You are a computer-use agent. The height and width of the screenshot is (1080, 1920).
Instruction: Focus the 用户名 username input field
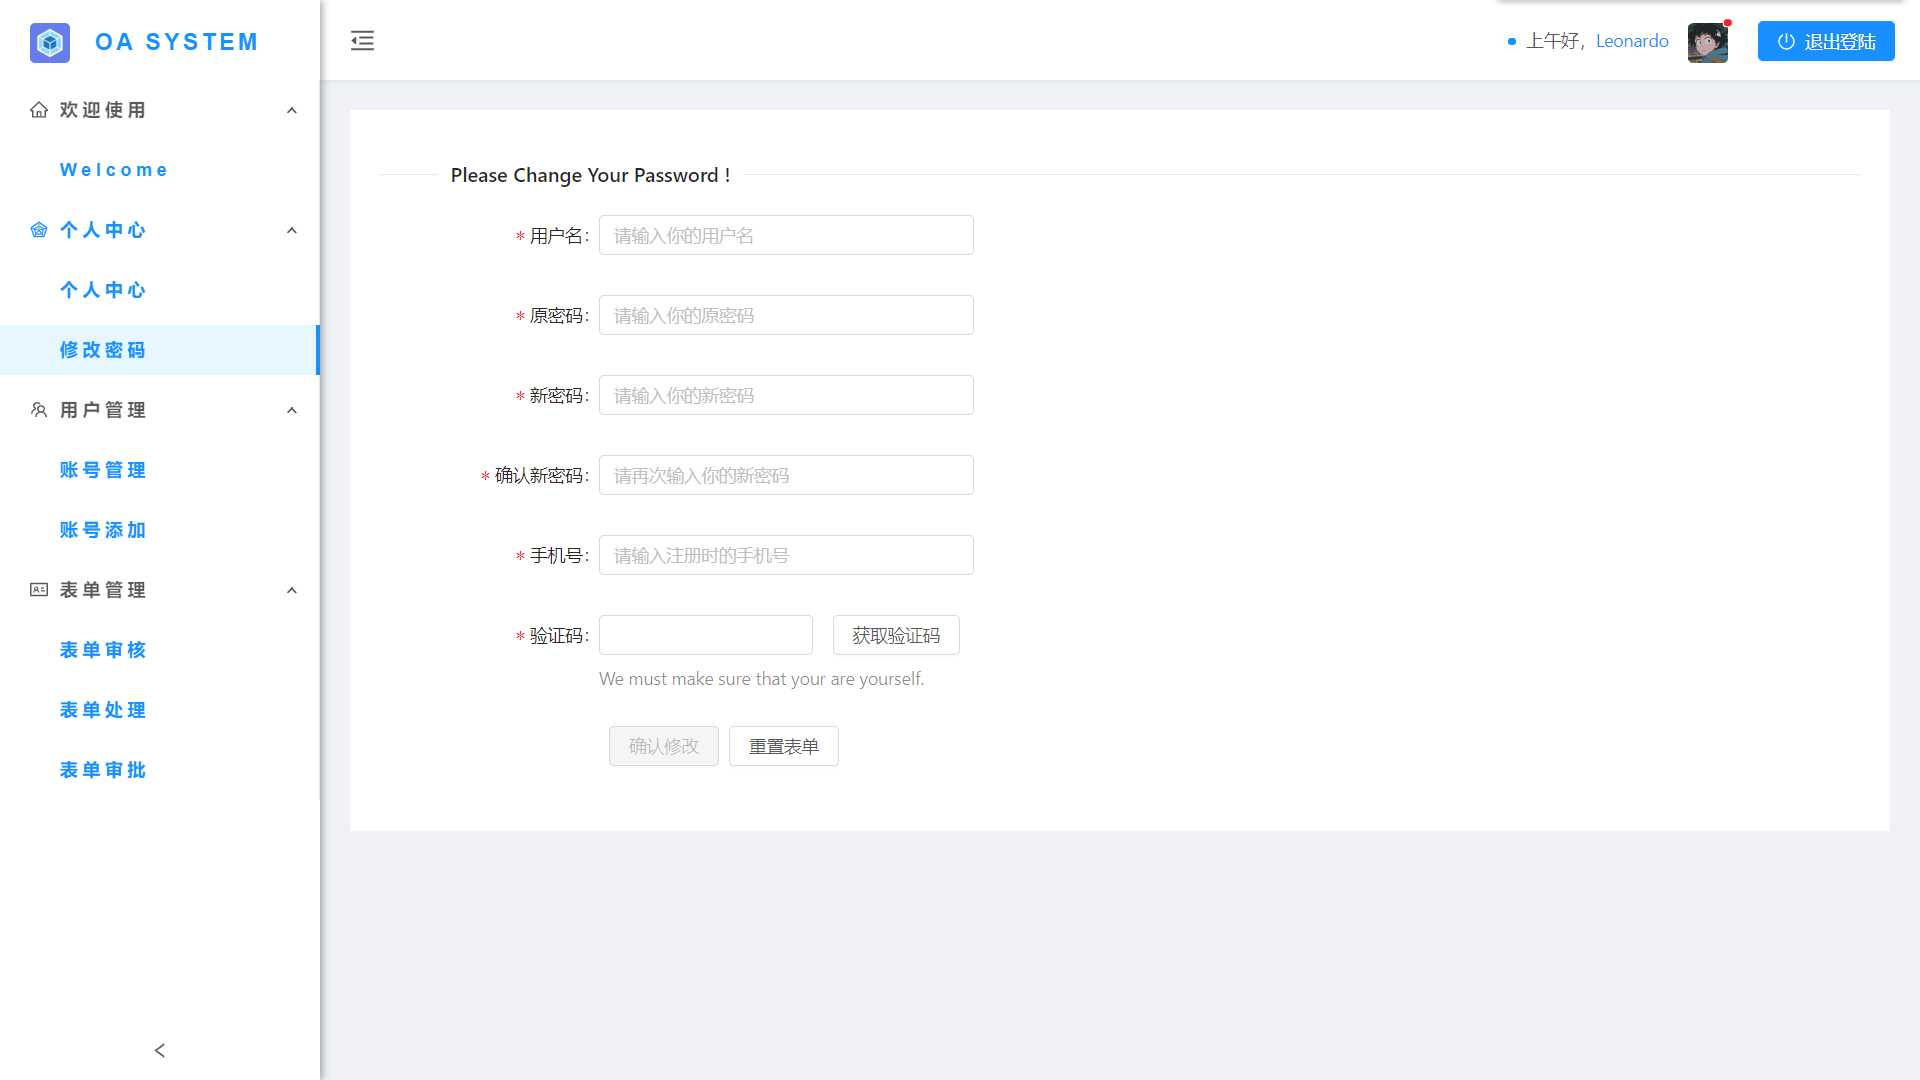tap(786, 235)
